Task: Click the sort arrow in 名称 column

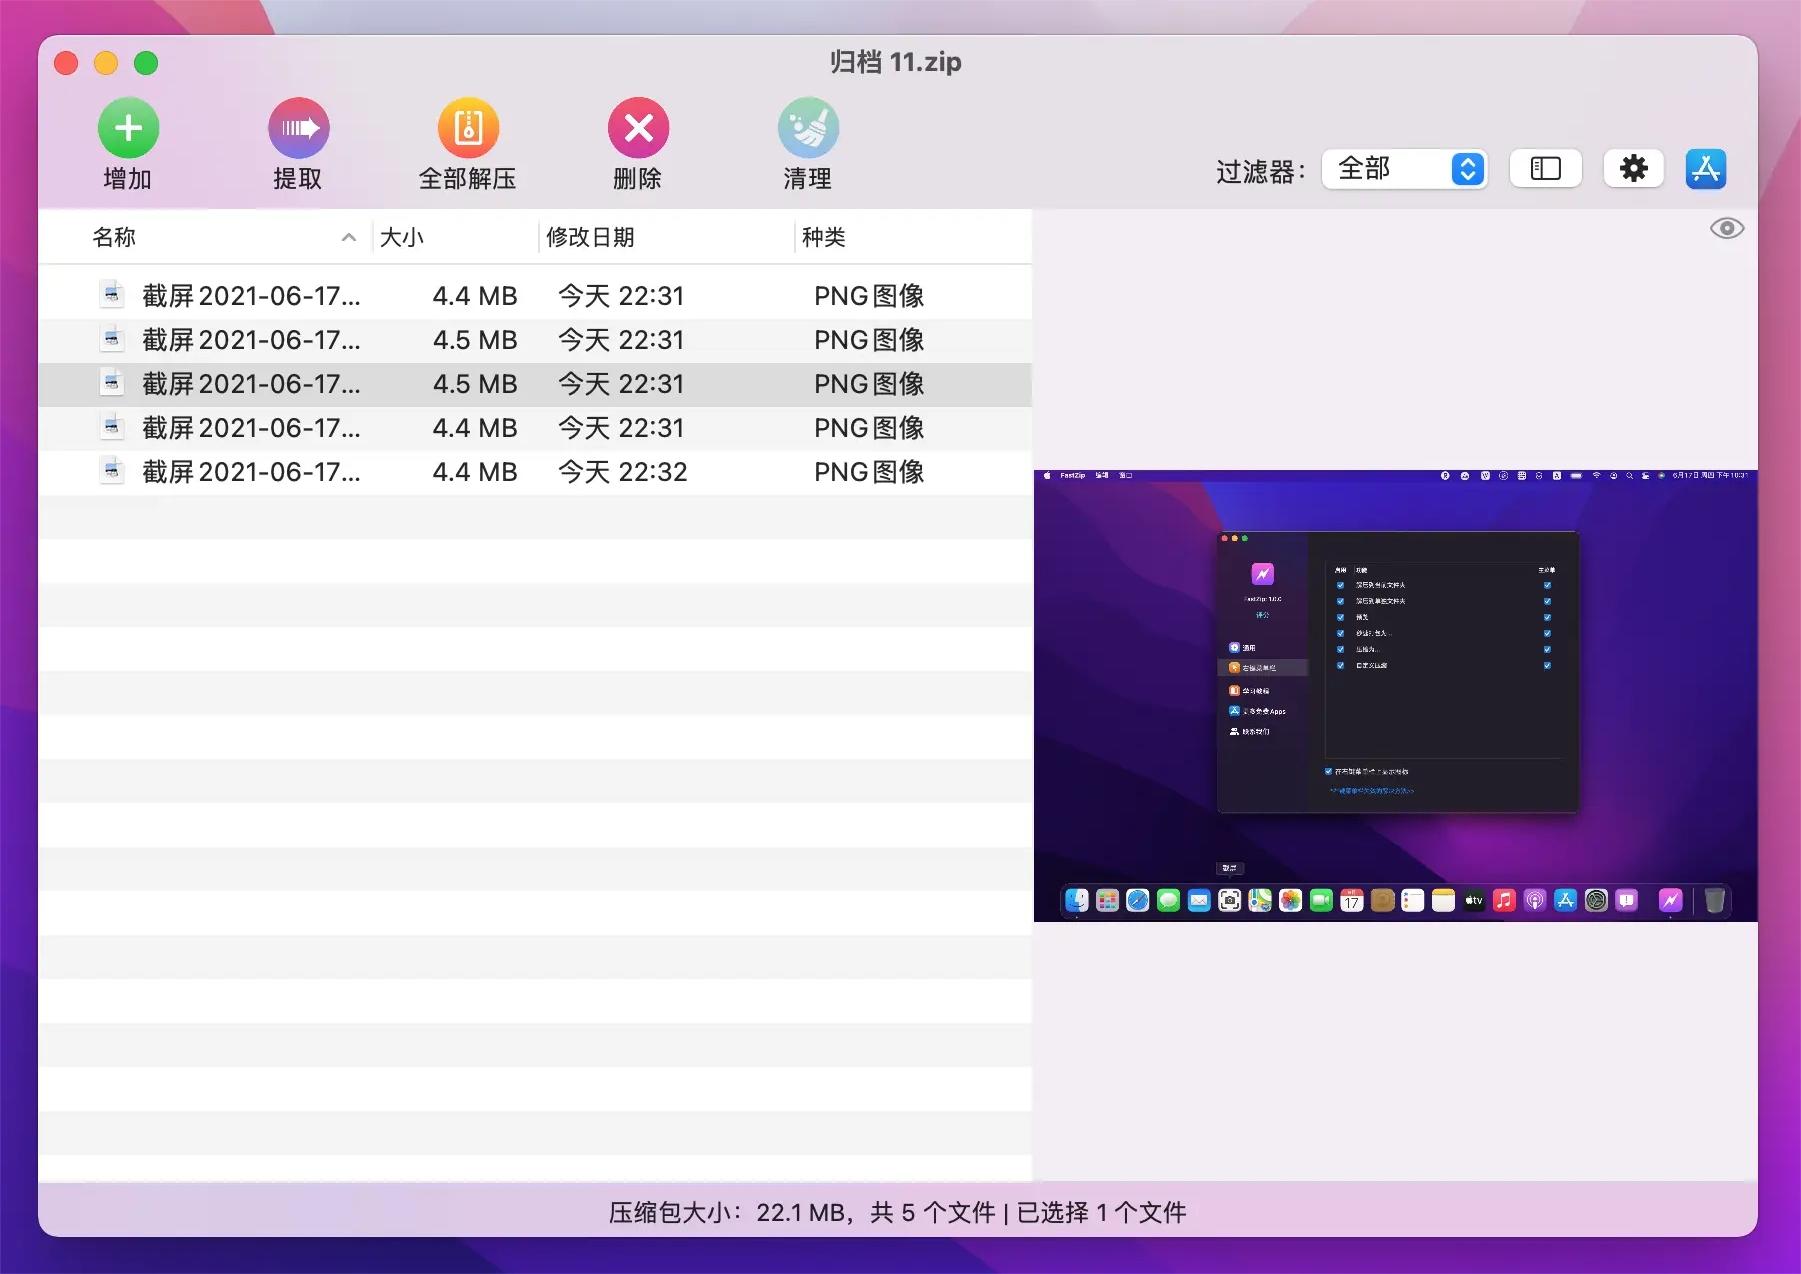Action: click(349, 237)
